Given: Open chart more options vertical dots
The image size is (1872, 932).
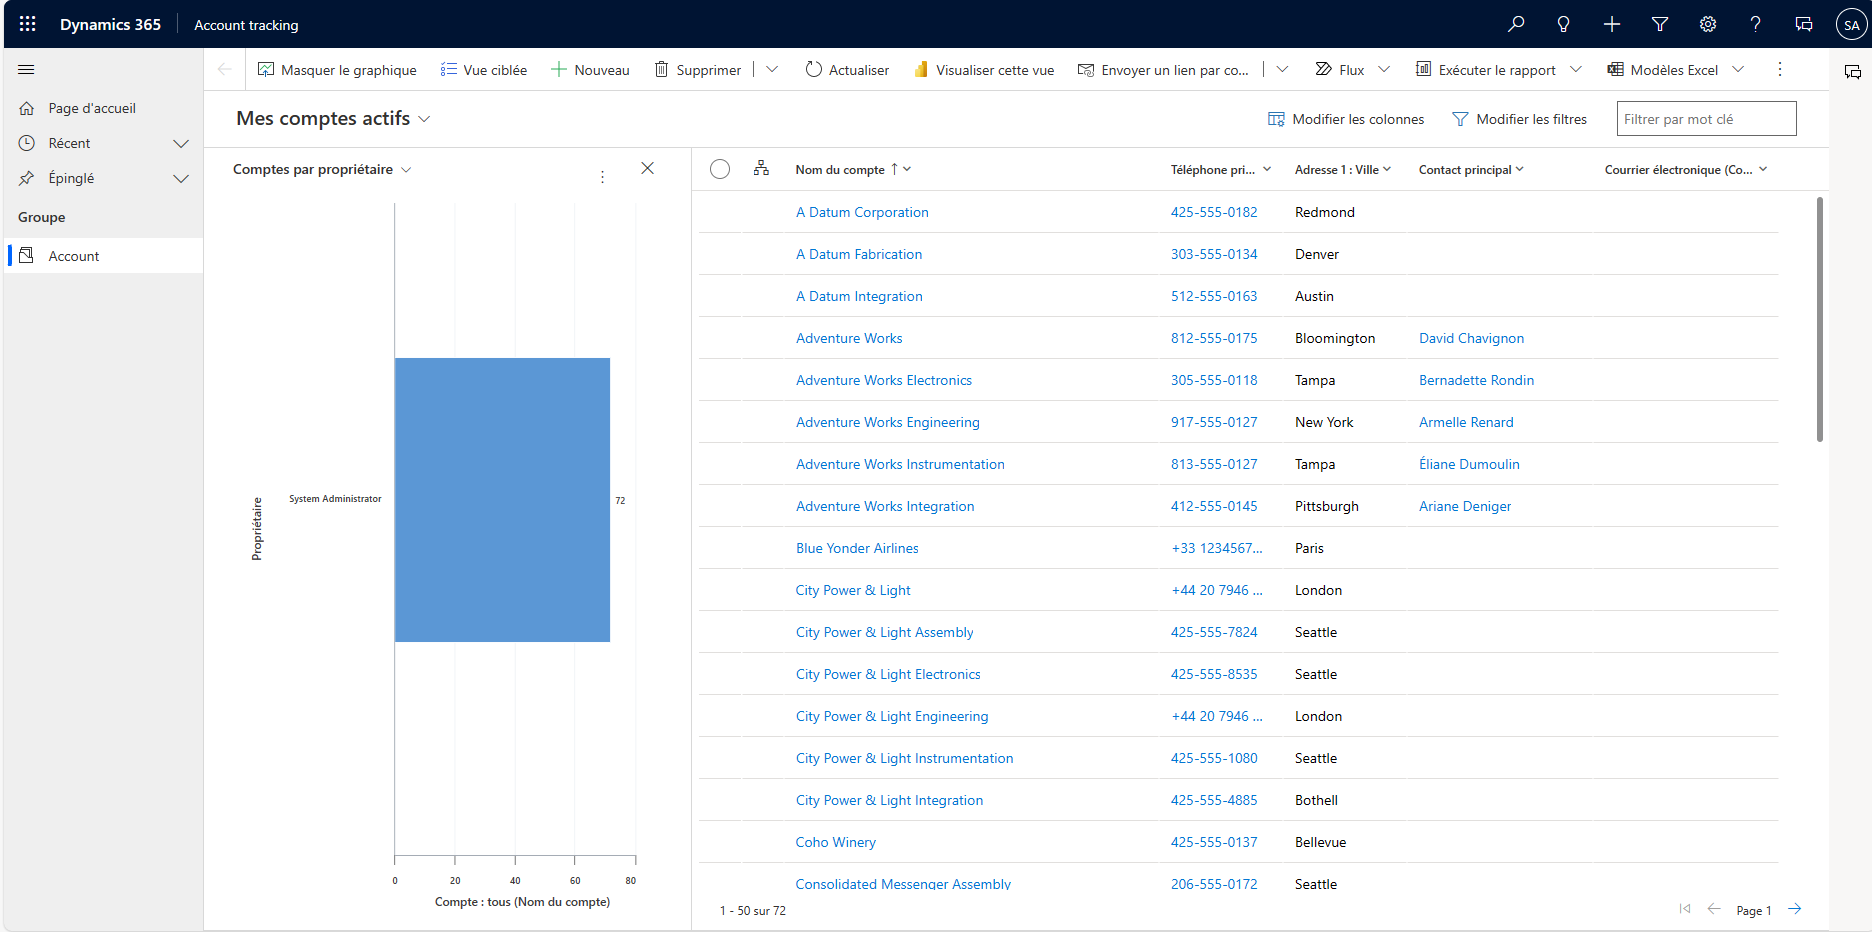Looking at the screenshot, I should (x=602, y=176).
